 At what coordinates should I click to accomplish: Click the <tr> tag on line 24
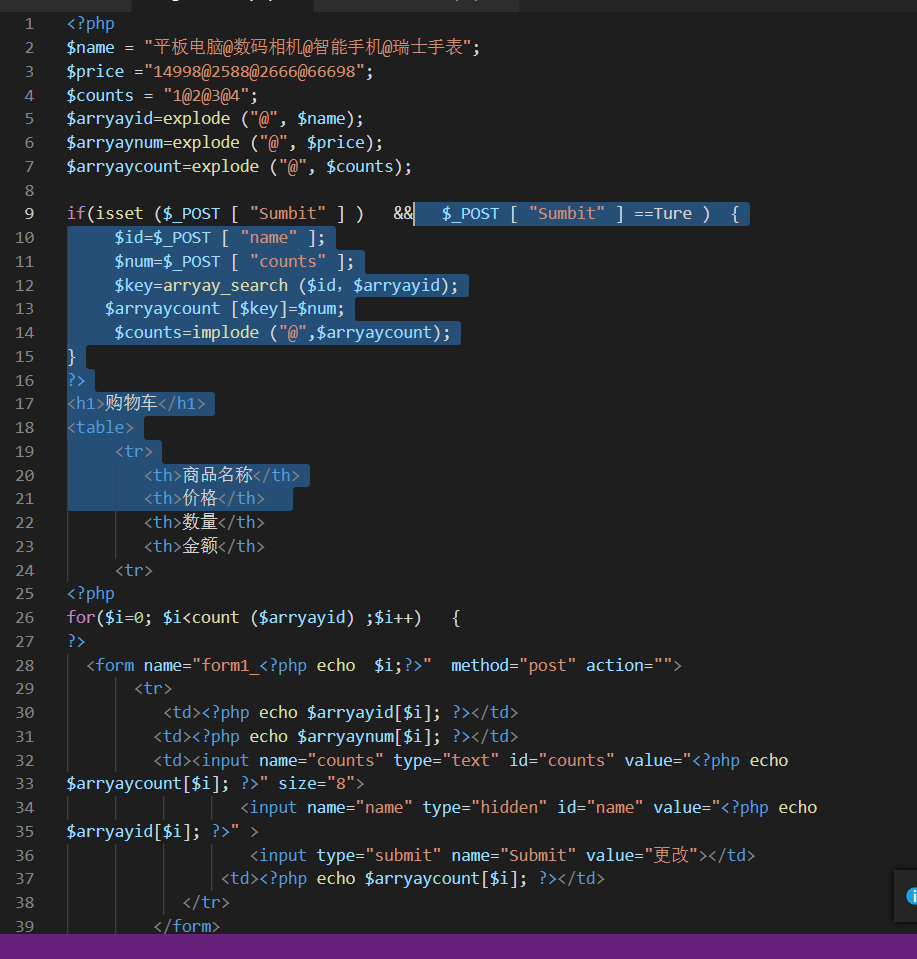[x=134, y=570]
